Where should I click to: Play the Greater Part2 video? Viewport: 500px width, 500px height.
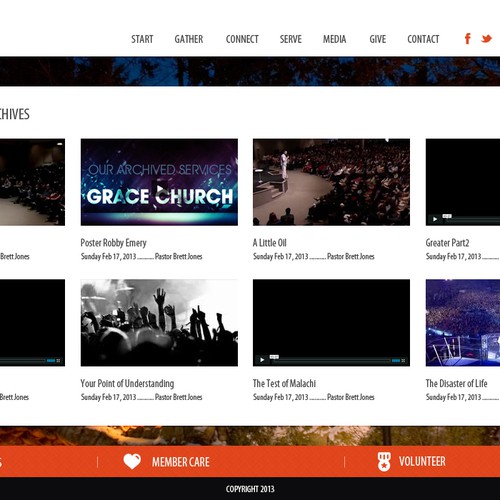pyautogui.click(x=435, y=219)
